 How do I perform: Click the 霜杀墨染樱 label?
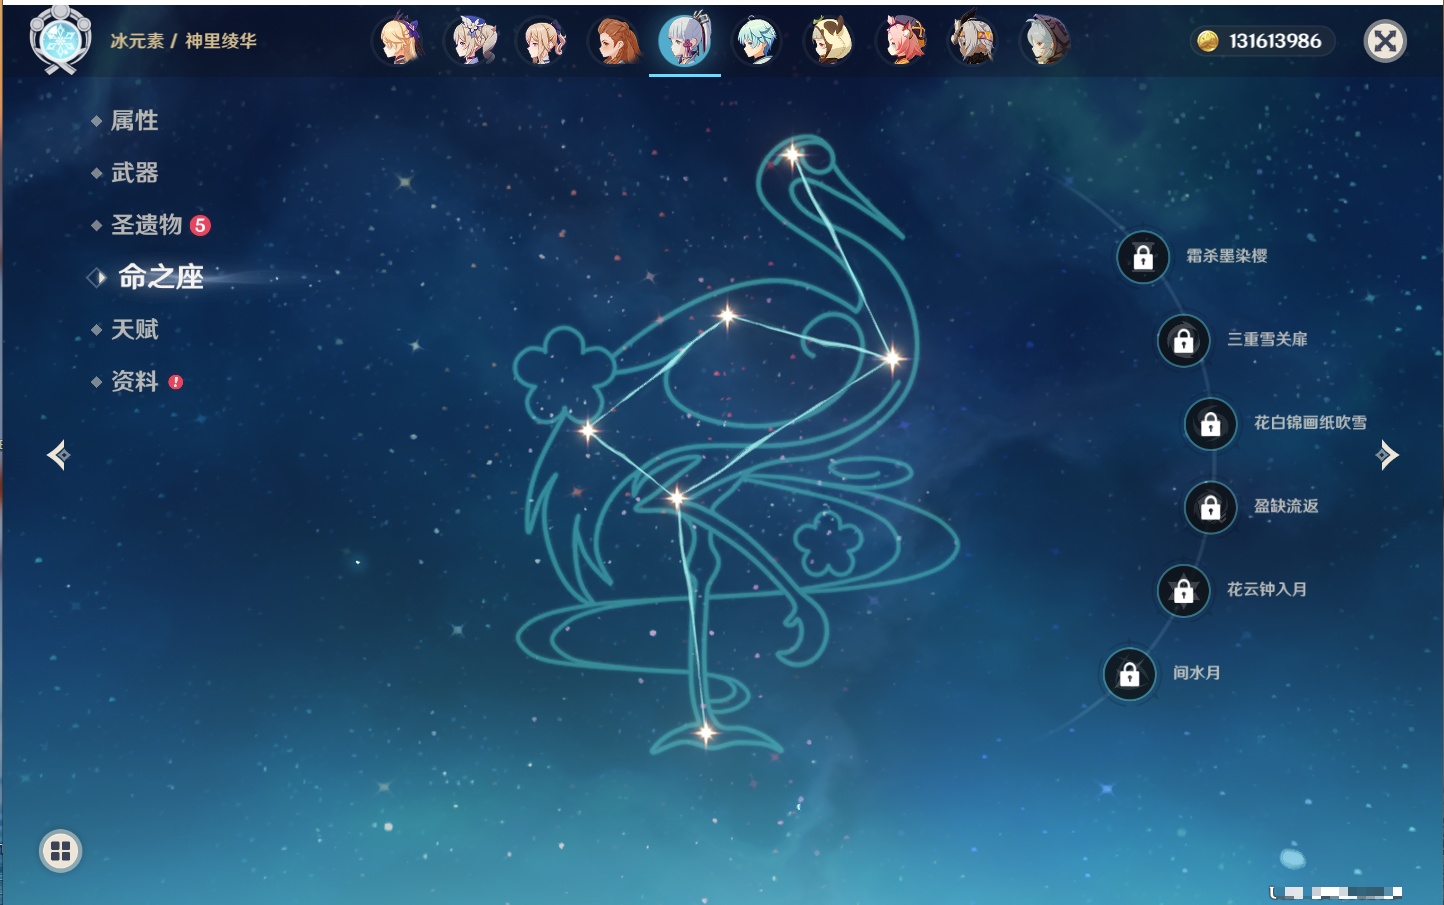1227,256
